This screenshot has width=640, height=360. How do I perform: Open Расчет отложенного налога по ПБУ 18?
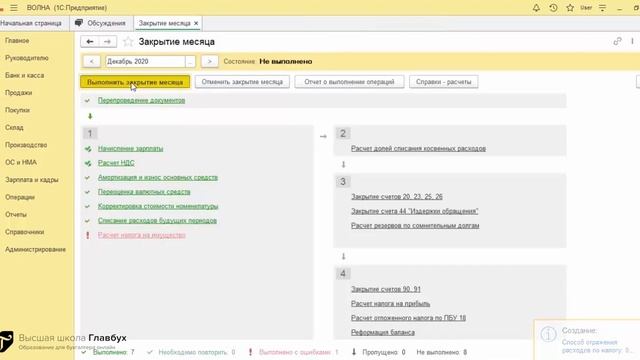click(409, 318)
